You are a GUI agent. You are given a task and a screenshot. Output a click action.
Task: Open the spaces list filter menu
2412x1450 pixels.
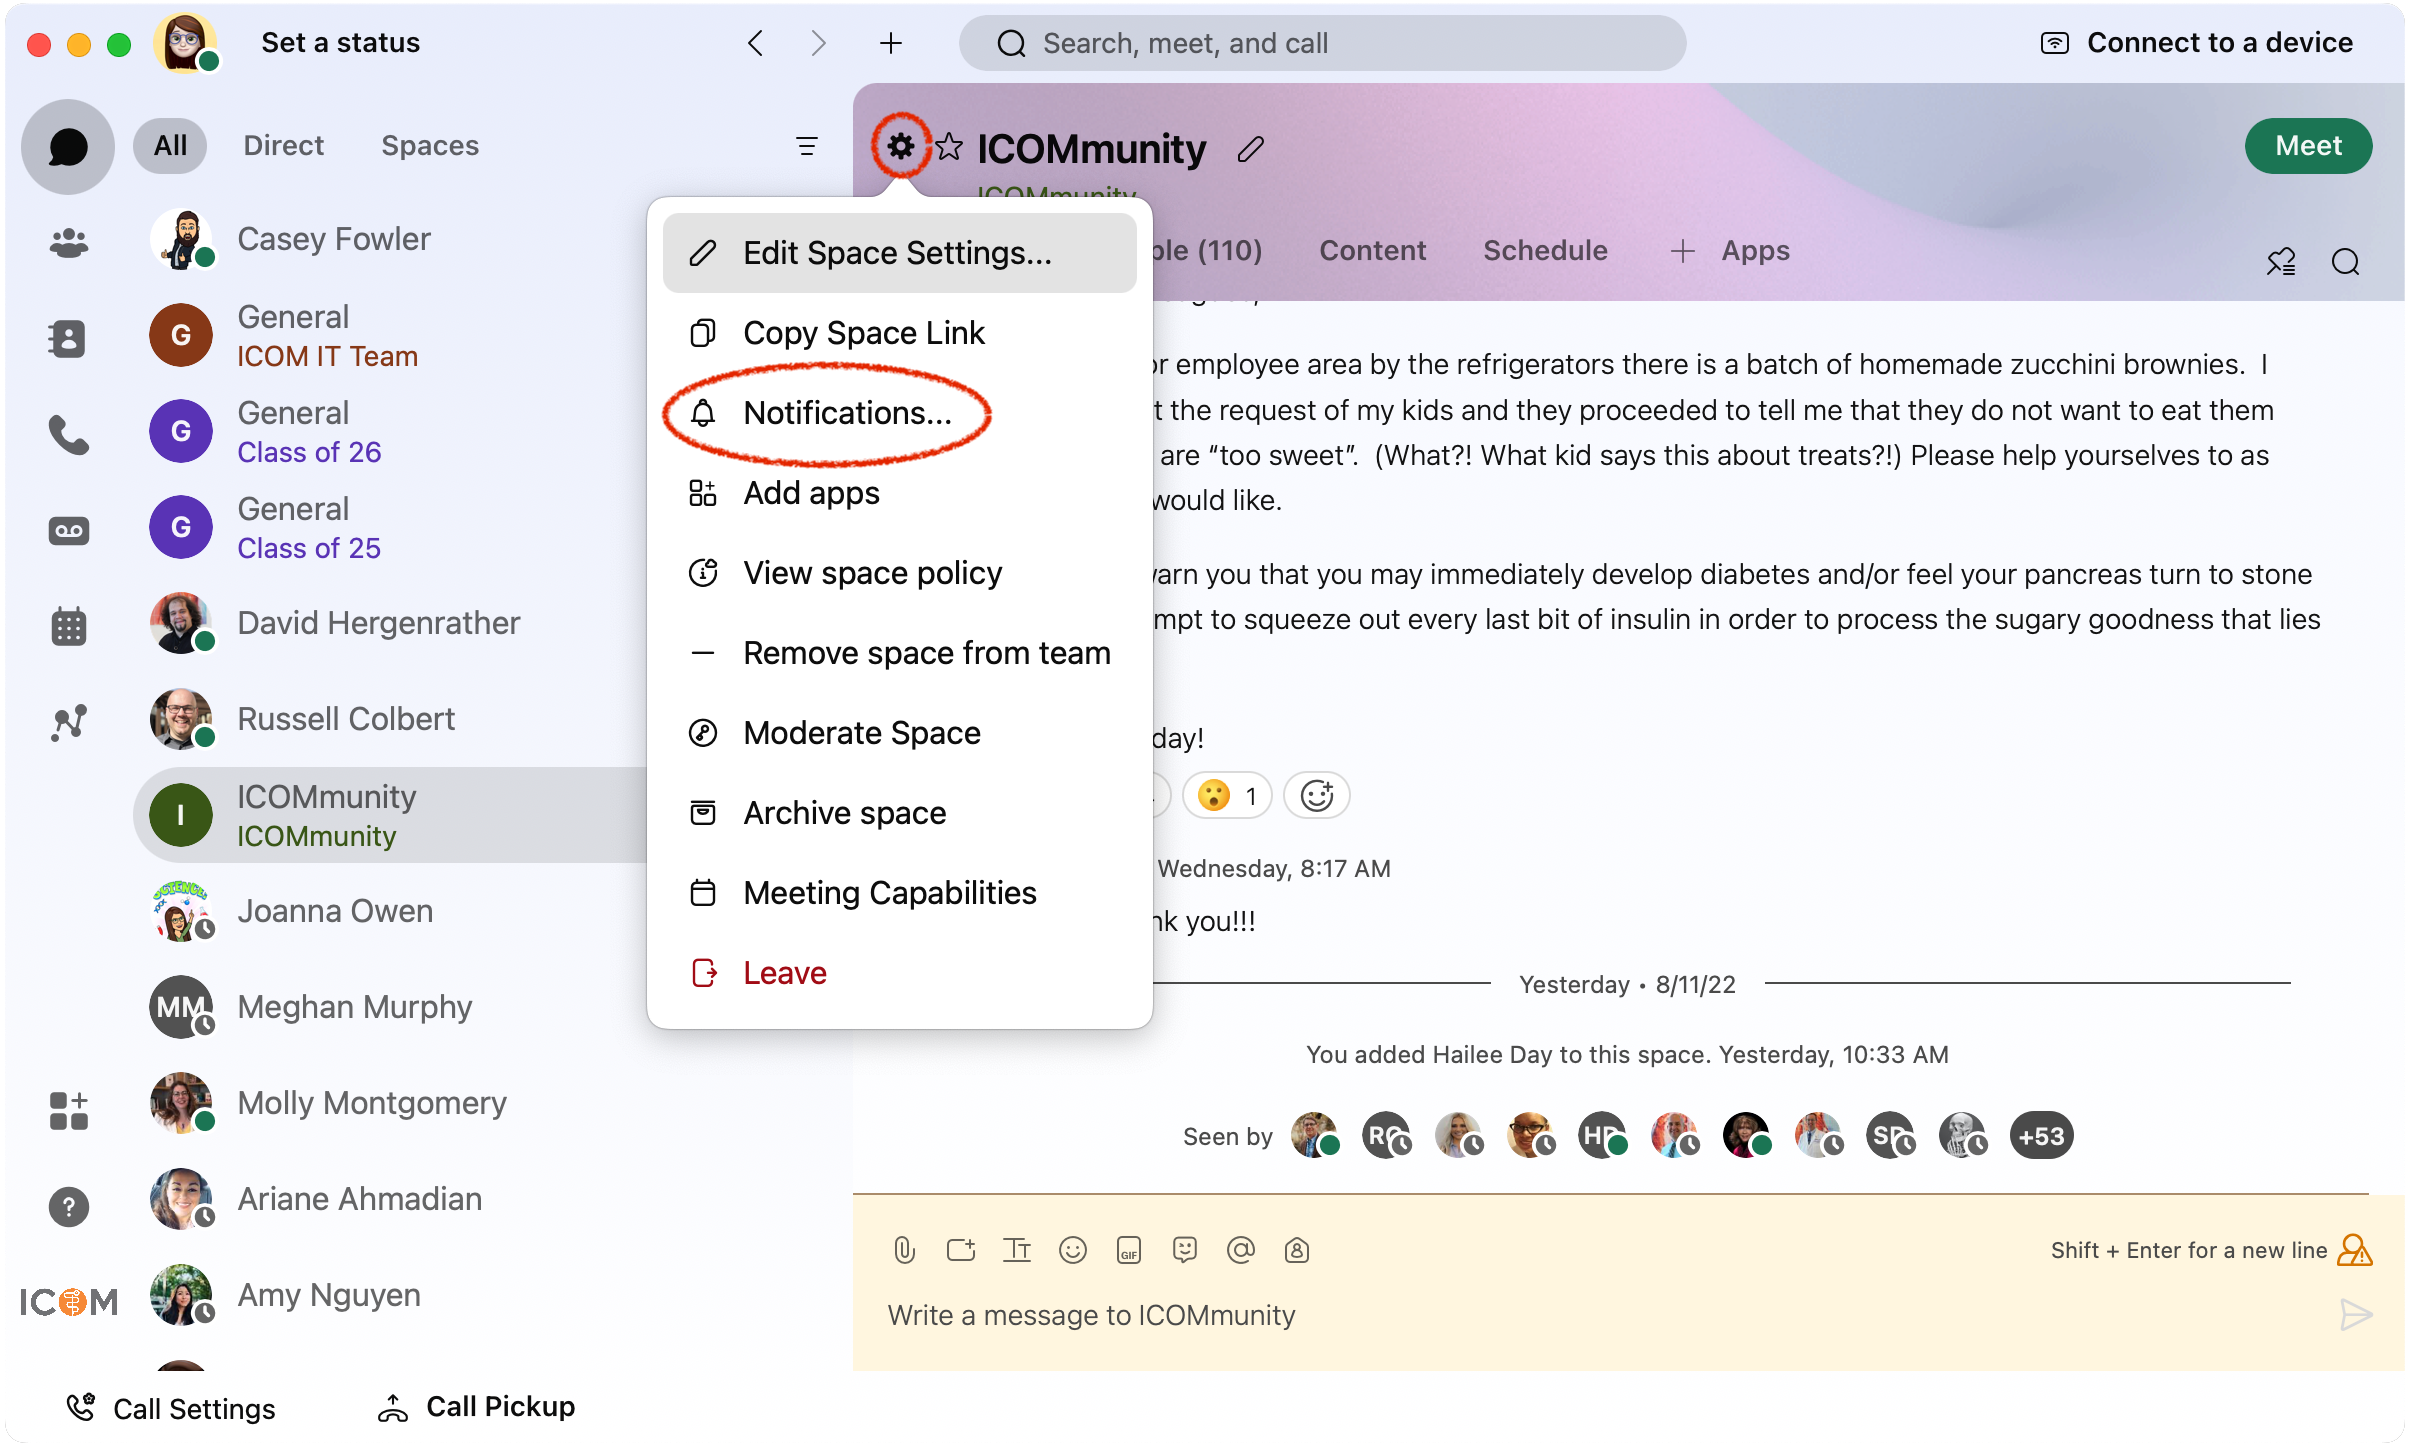coord(806,146)
